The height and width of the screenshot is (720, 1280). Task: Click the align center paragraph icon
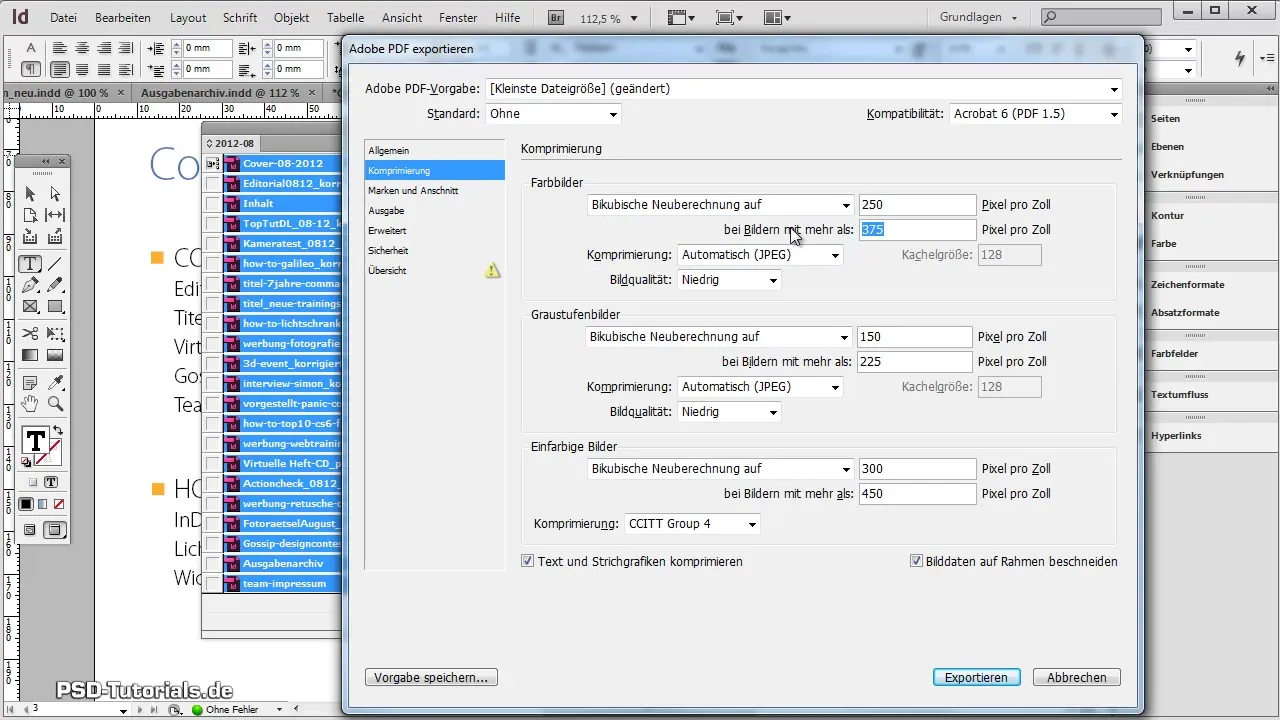[x=82, y=49]
